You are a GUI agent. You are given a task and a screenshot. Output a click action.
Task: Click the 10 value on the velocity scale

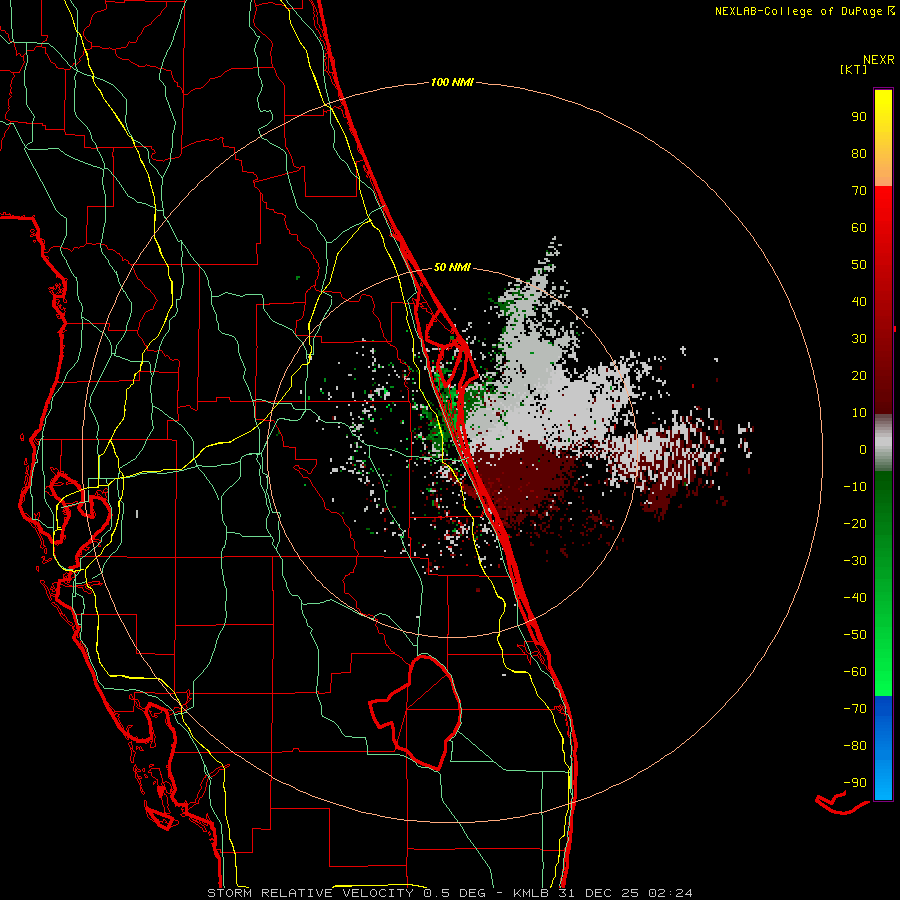pyautogui.click(x=859, y=413)
